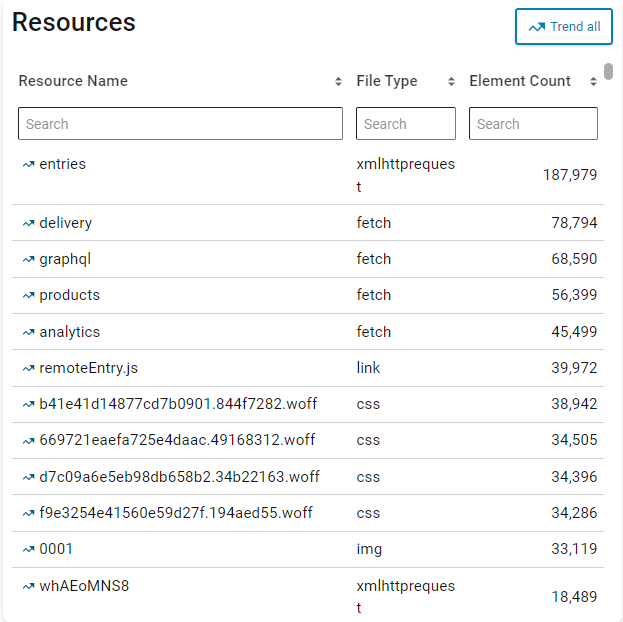Click the 33,119 element count value
623x622 pixels.
(x=574, y=549)
